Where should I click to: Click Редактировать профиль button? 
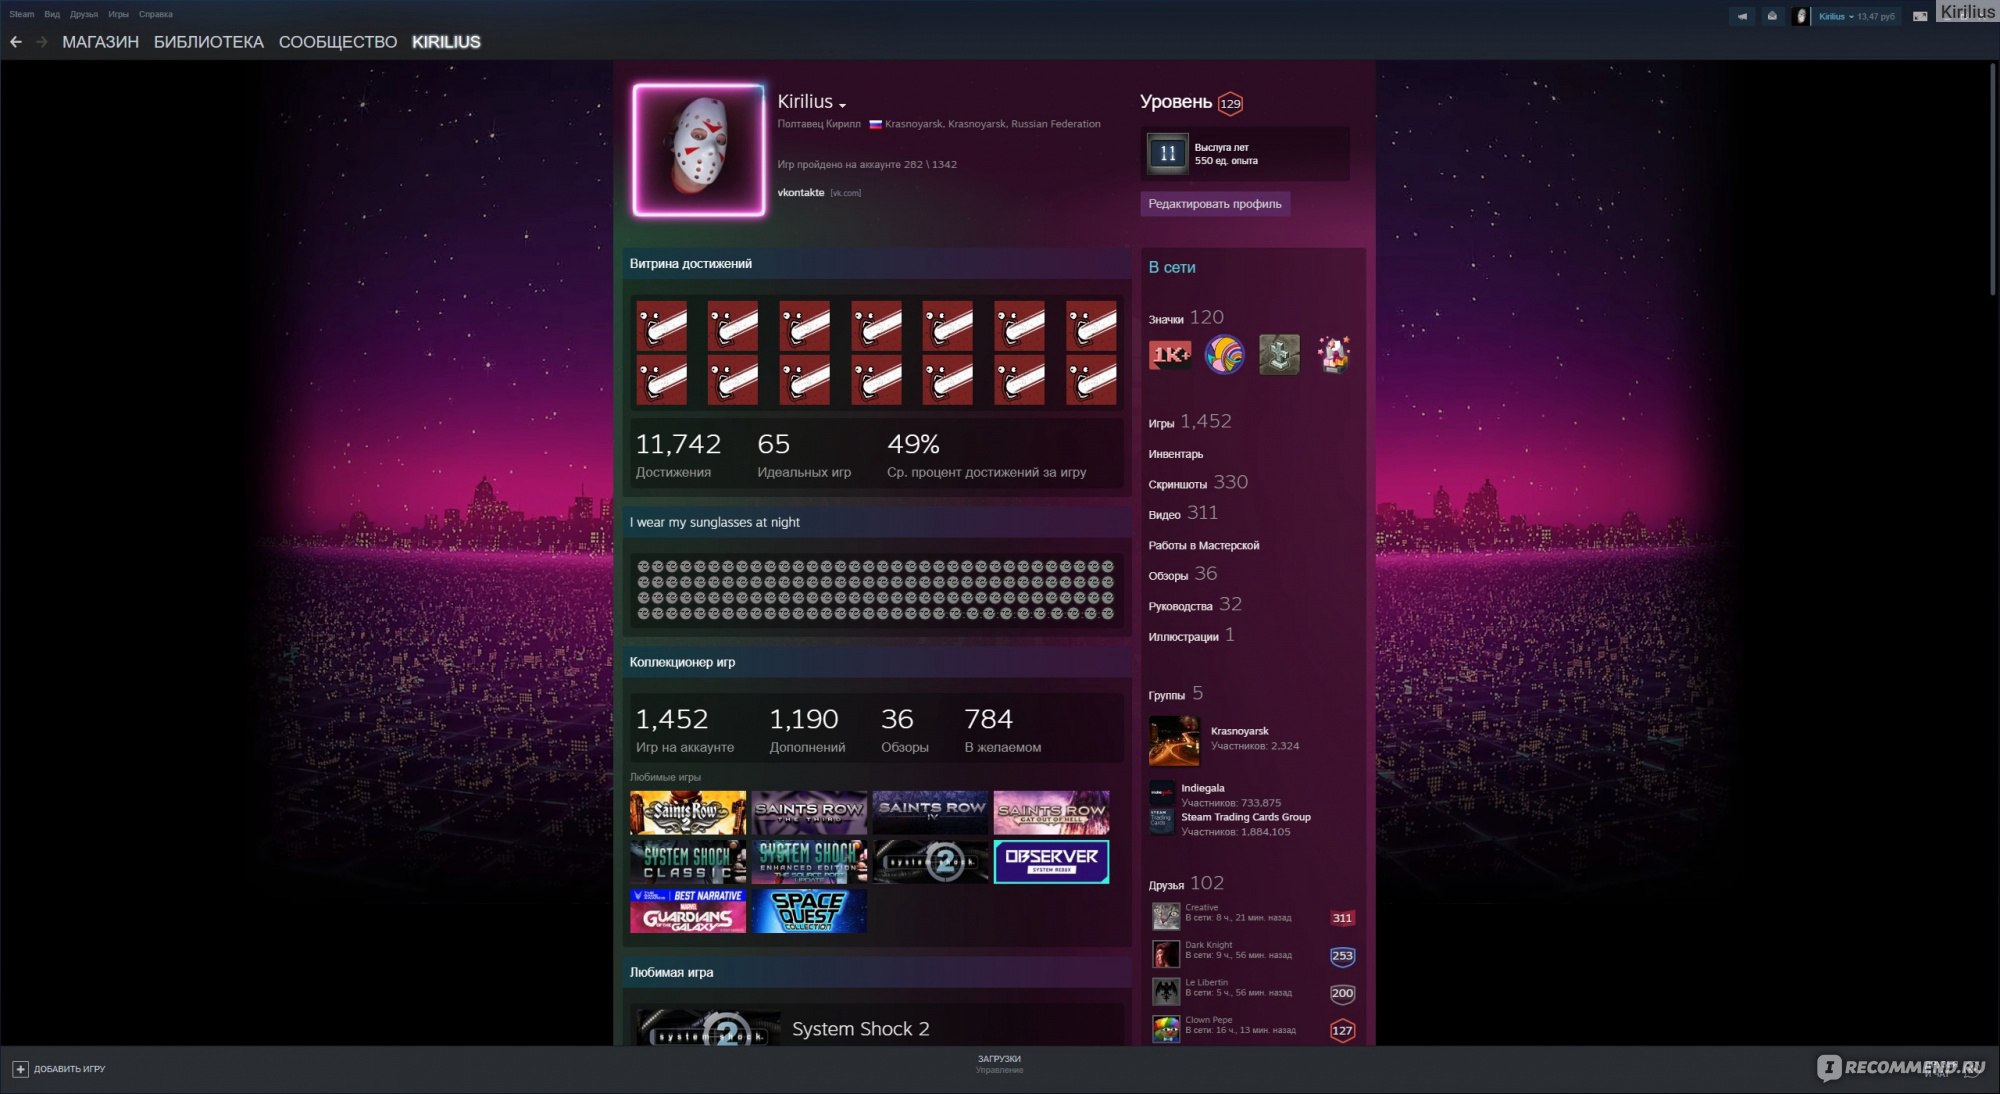click(x=1214, y=204)
